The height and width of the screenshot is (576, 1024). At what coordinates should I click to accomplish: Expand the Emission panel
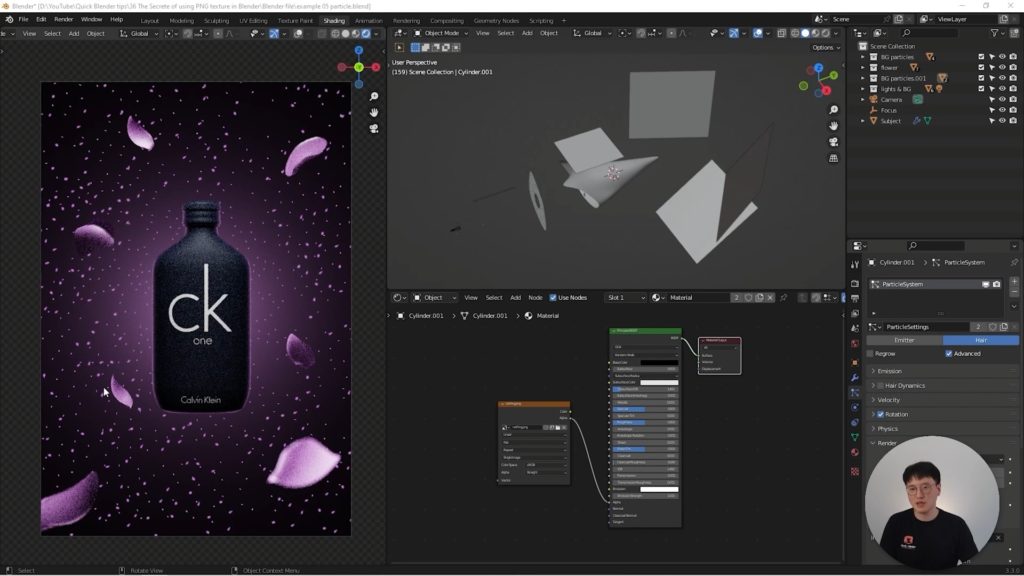click(x=889, y=371)
